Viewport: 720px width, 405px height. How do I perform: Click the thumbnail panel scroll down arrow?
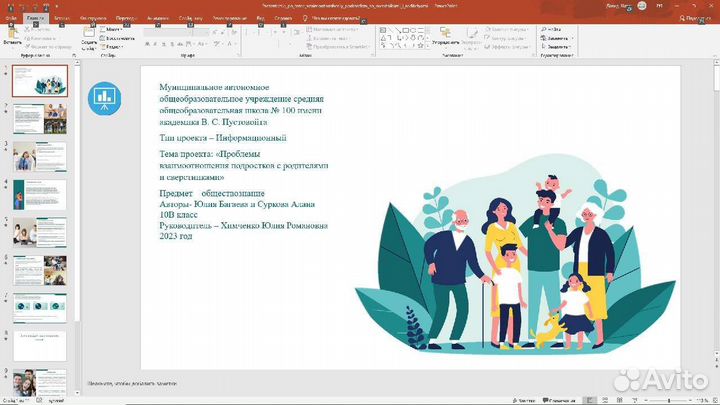pyautogui.click(x=77, y=393)
